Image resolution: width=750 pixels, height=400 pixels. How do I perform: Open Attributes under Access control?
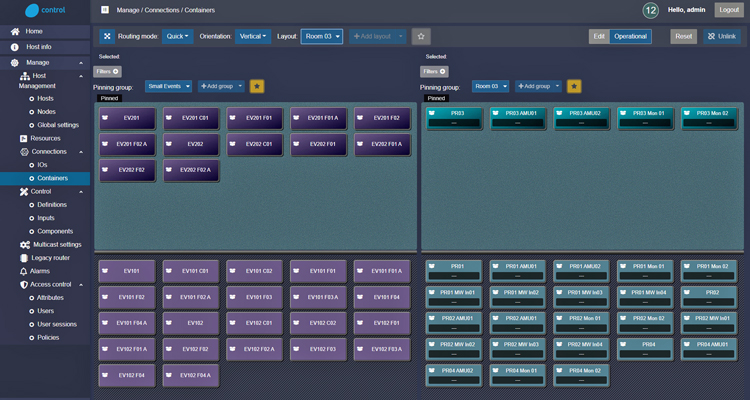click(x=50, y=298)
